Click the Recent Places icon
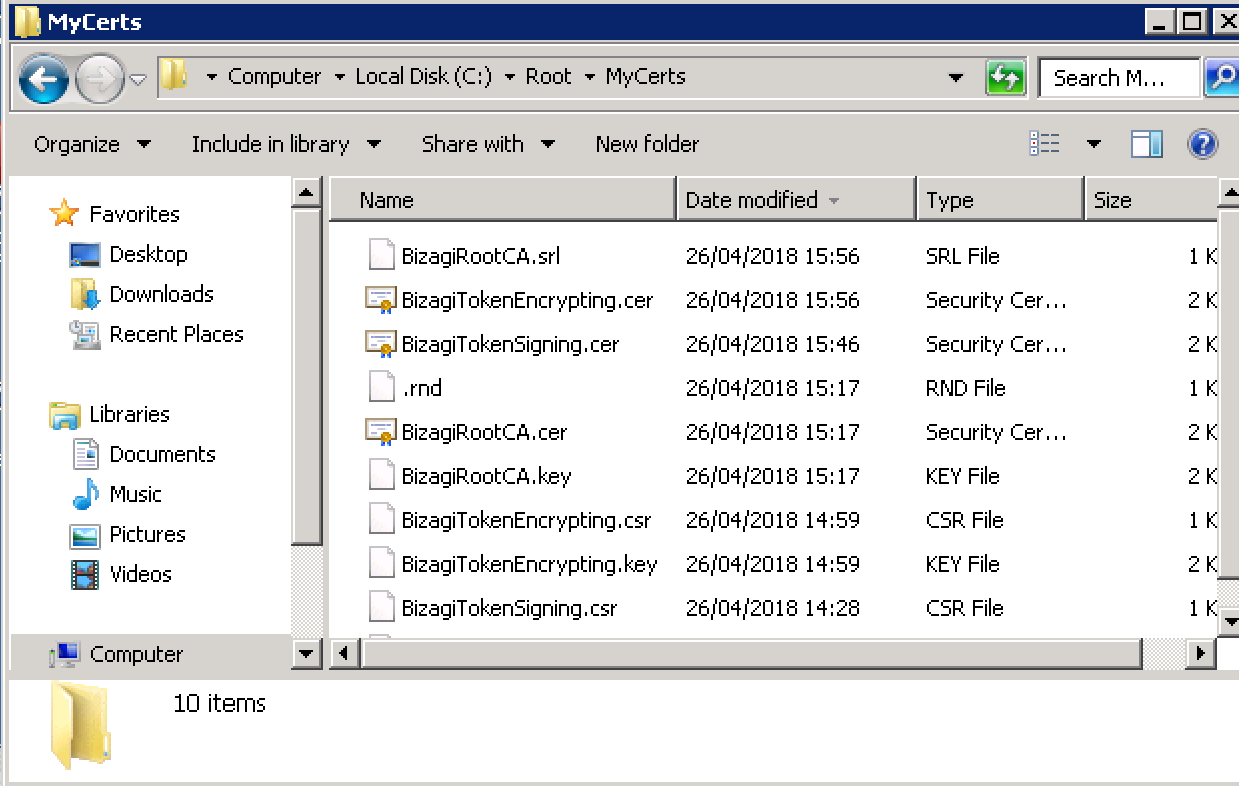This screenshot has width=1239, height=786. [85, 334]
